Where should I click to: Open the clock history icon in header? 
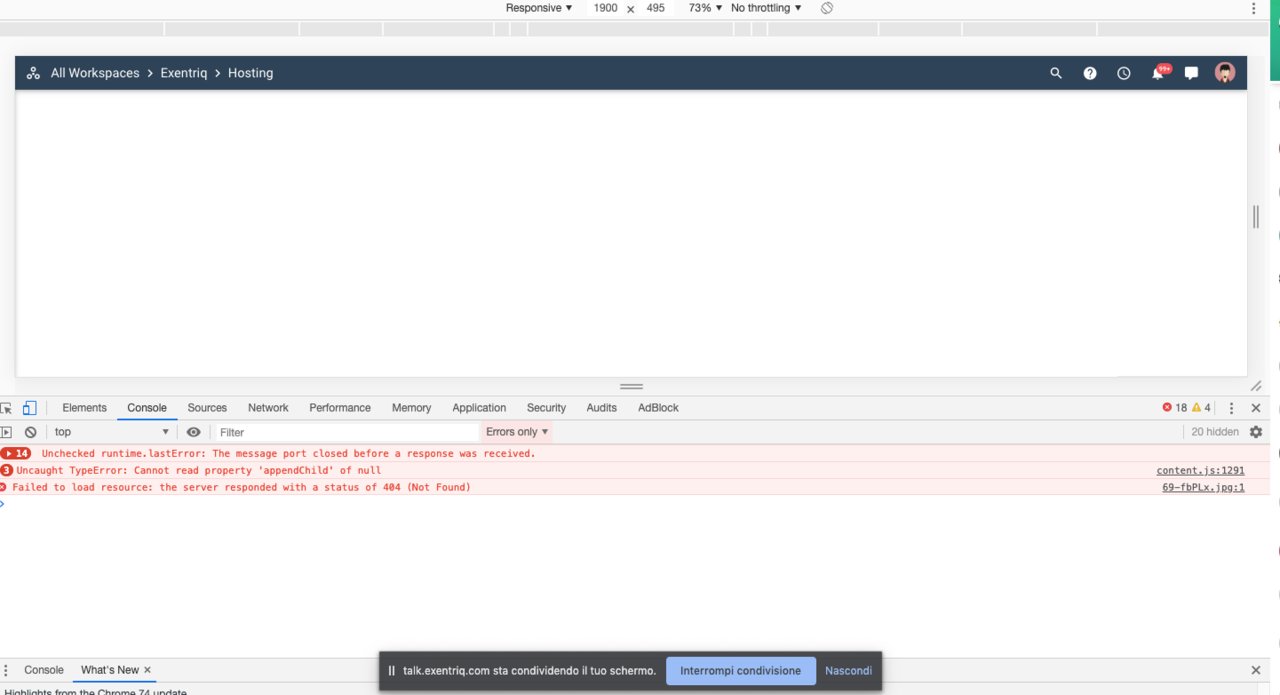pos(1124,73)
